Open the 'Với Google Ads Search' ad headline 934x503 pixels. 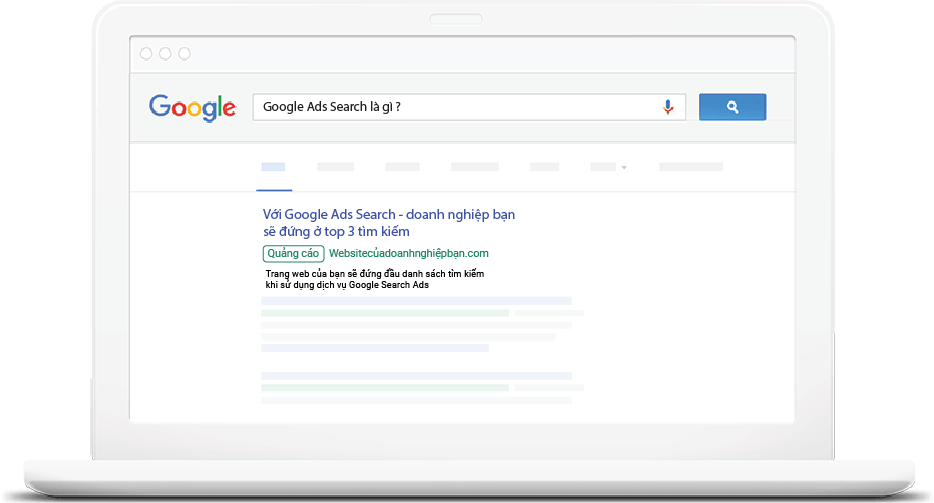389,223
